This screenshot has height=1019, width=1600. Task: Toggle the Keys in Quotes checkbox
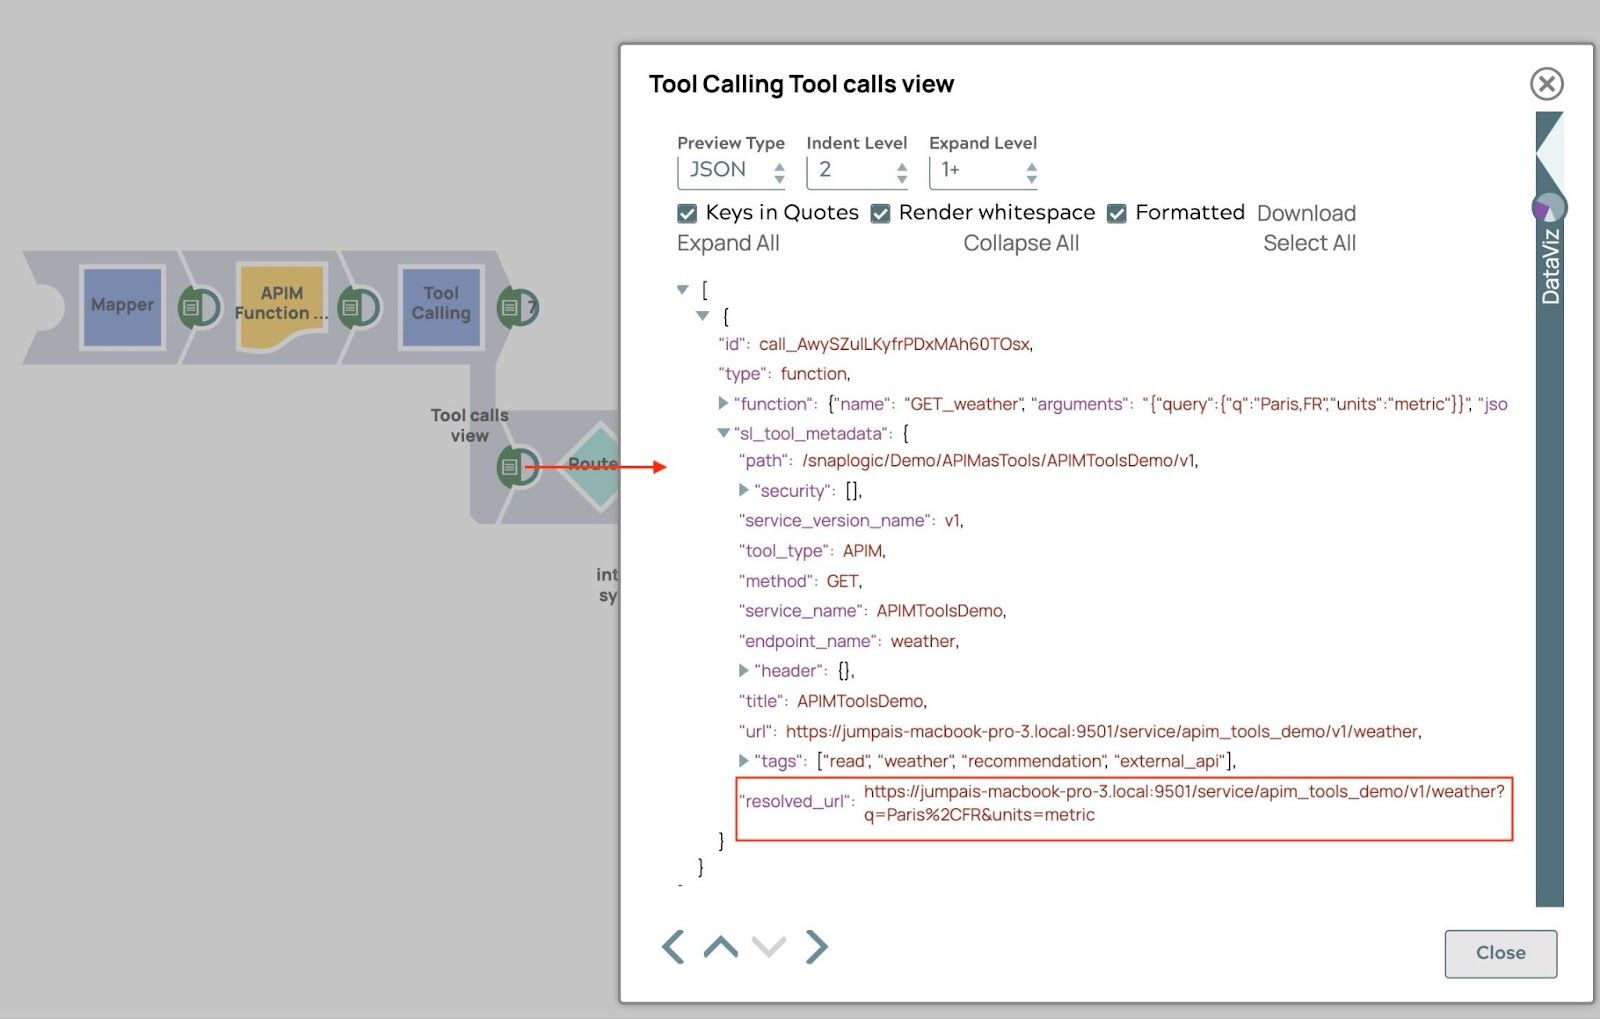(x=687, y=213)
